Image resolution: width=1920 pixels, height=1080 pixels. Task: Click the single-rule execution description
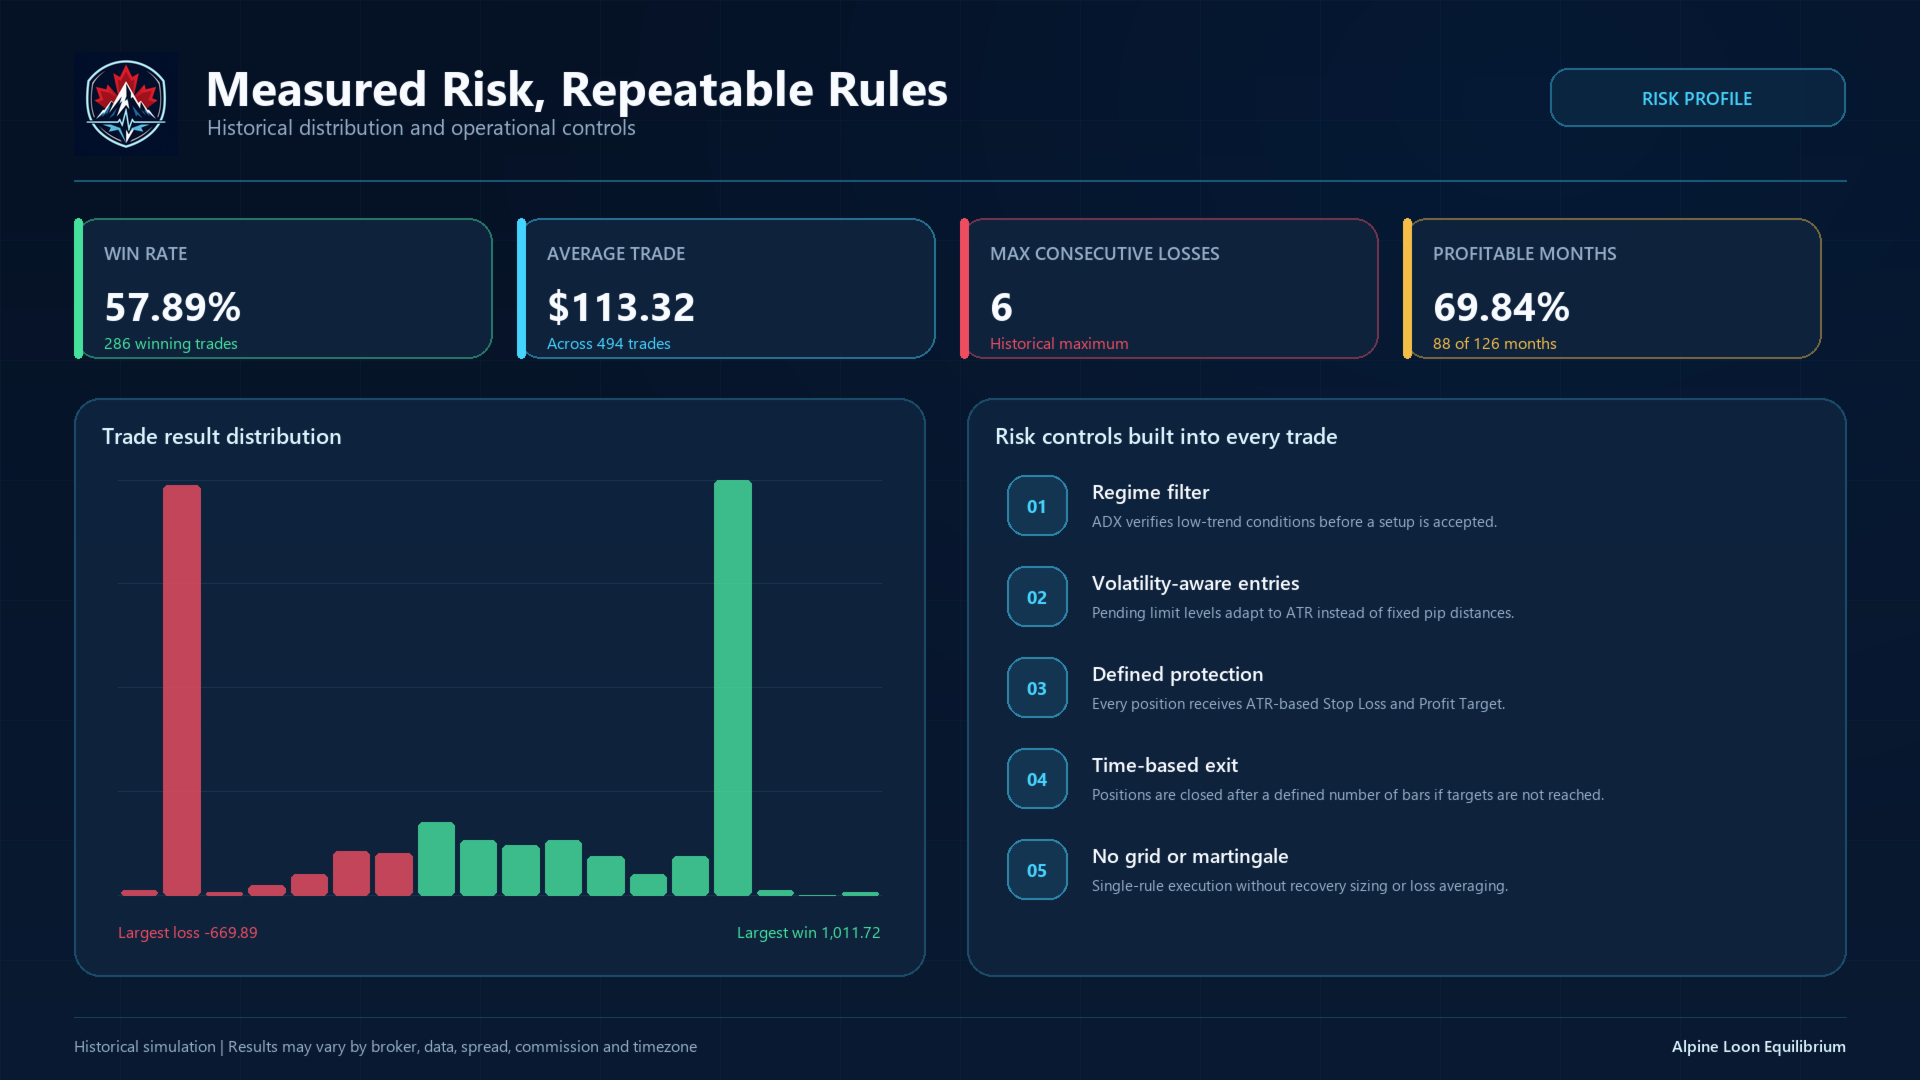click(1300, 886)
